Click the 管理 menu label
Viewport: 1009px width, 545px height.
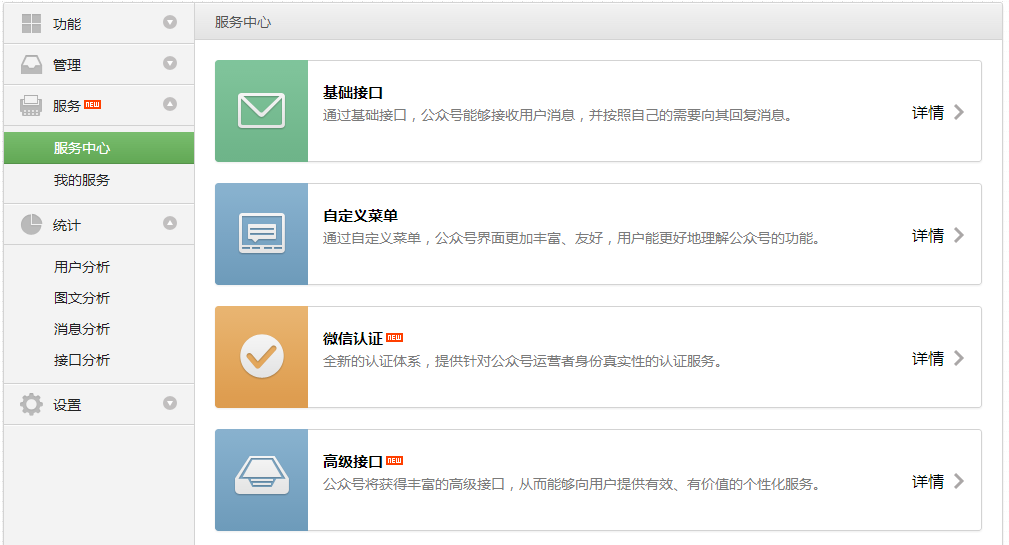[x=67, y=65]
